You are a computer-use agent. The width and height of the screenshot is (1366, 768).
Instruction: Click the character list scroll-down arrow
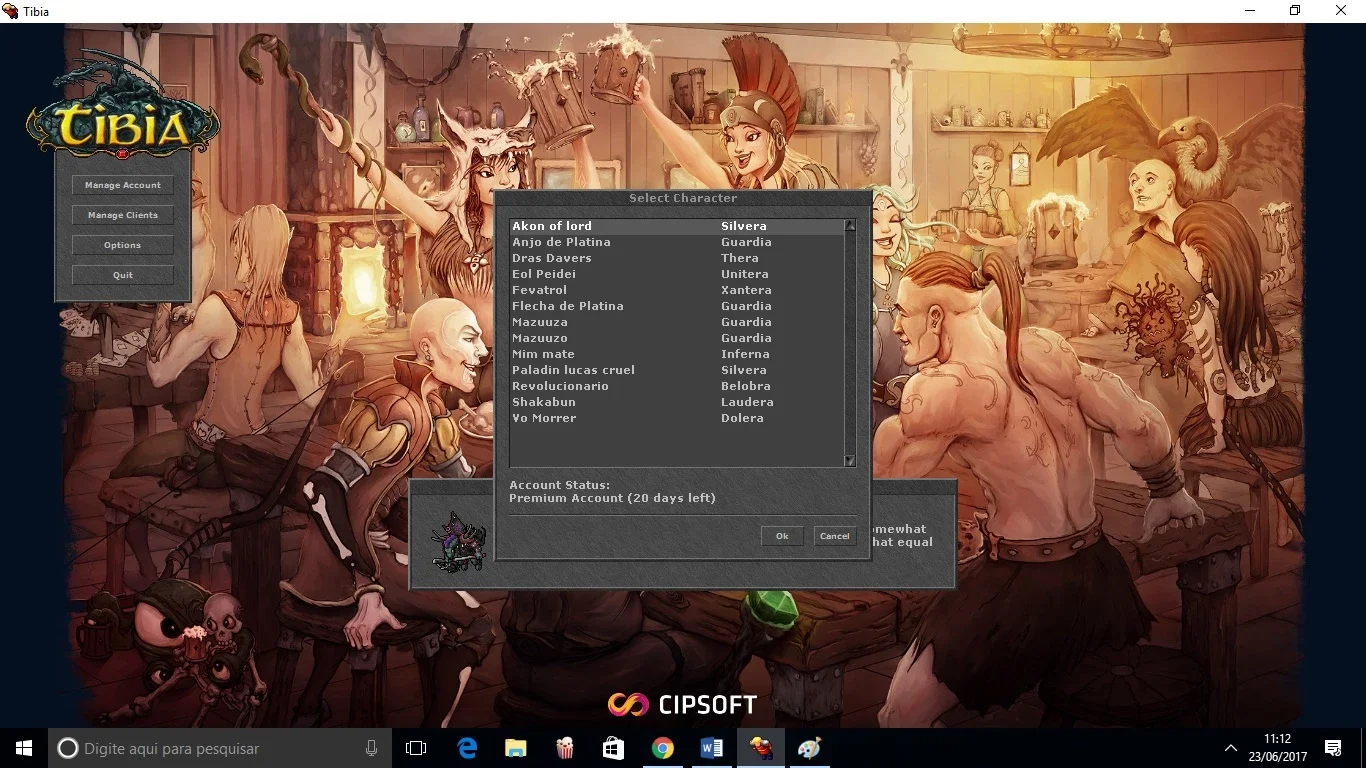[850, 461]
